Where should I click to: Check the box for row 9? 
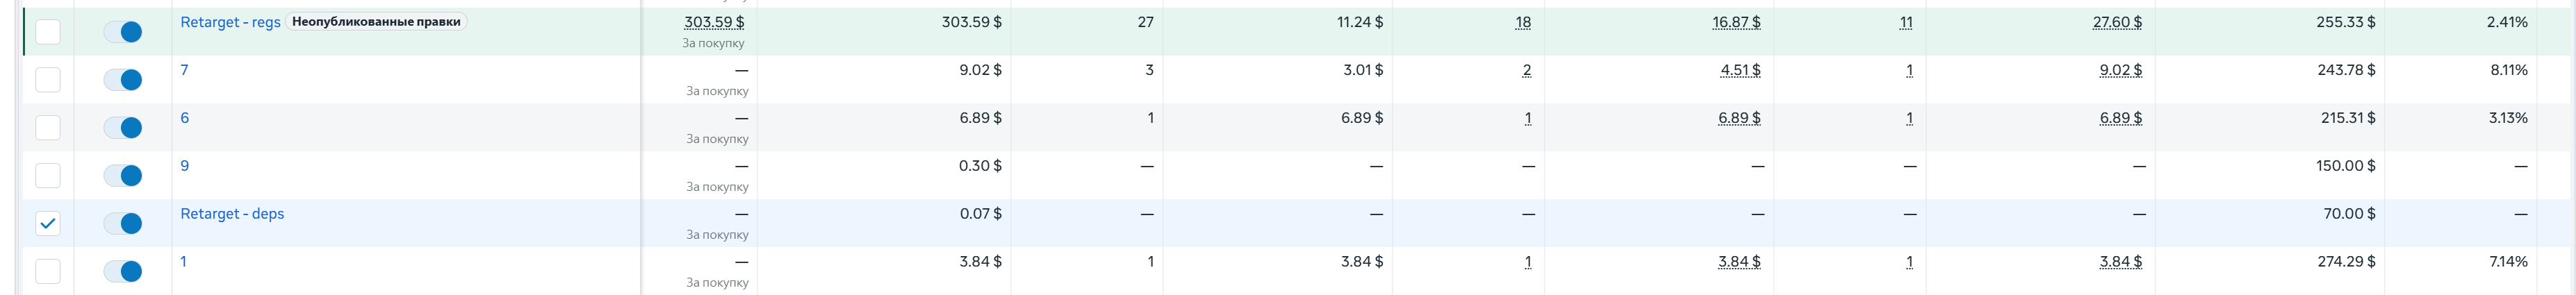[x=48, y=176]
